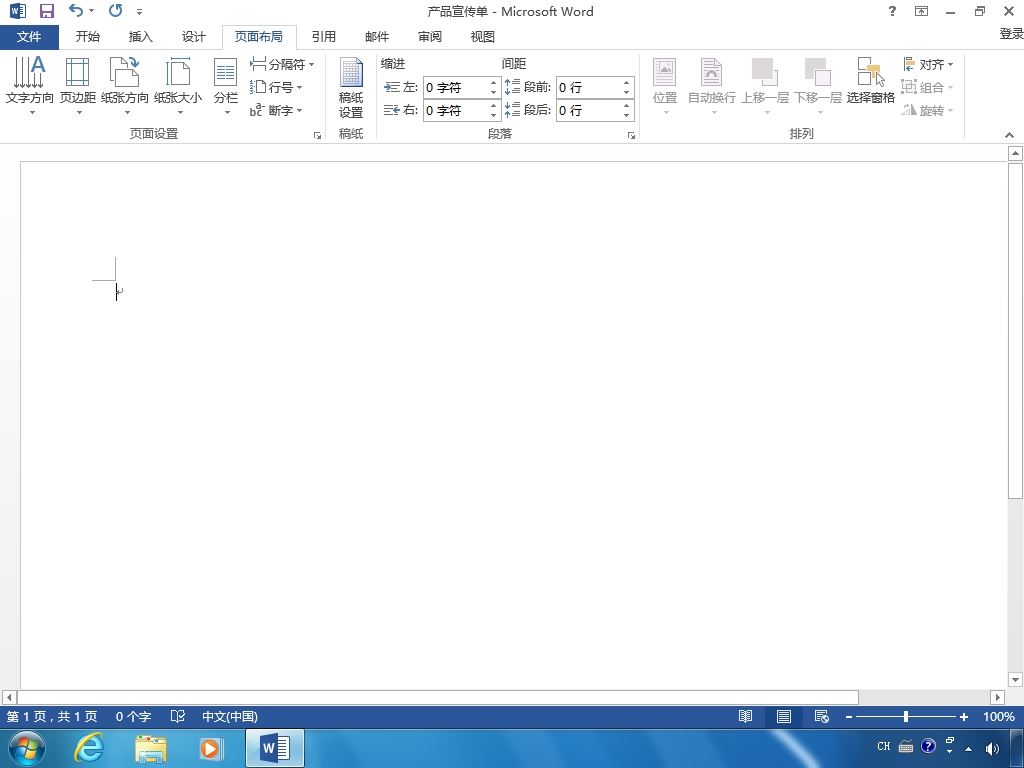Switch to the 邮件 (Mailings) tab
1024x768 pixels.
(x=377, y=37)
